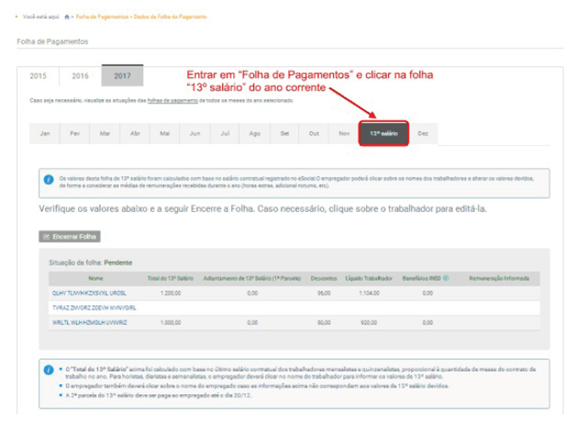Select the 2017 year tab

coord(122,76)
